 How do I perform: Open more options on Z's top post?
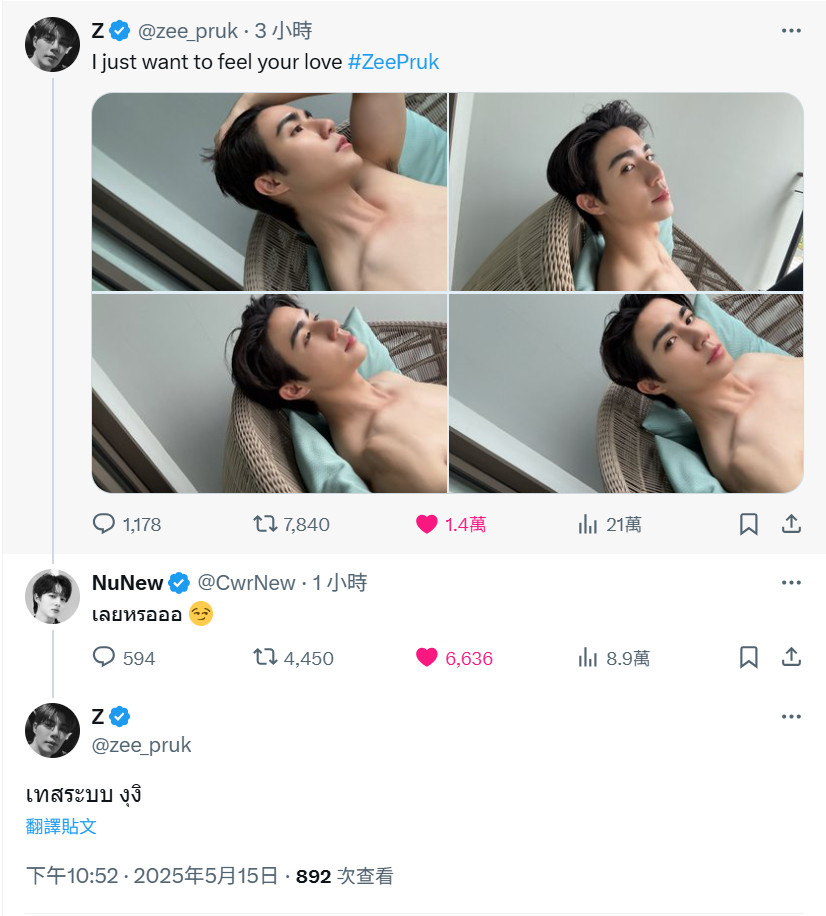(x=792, y=30)
